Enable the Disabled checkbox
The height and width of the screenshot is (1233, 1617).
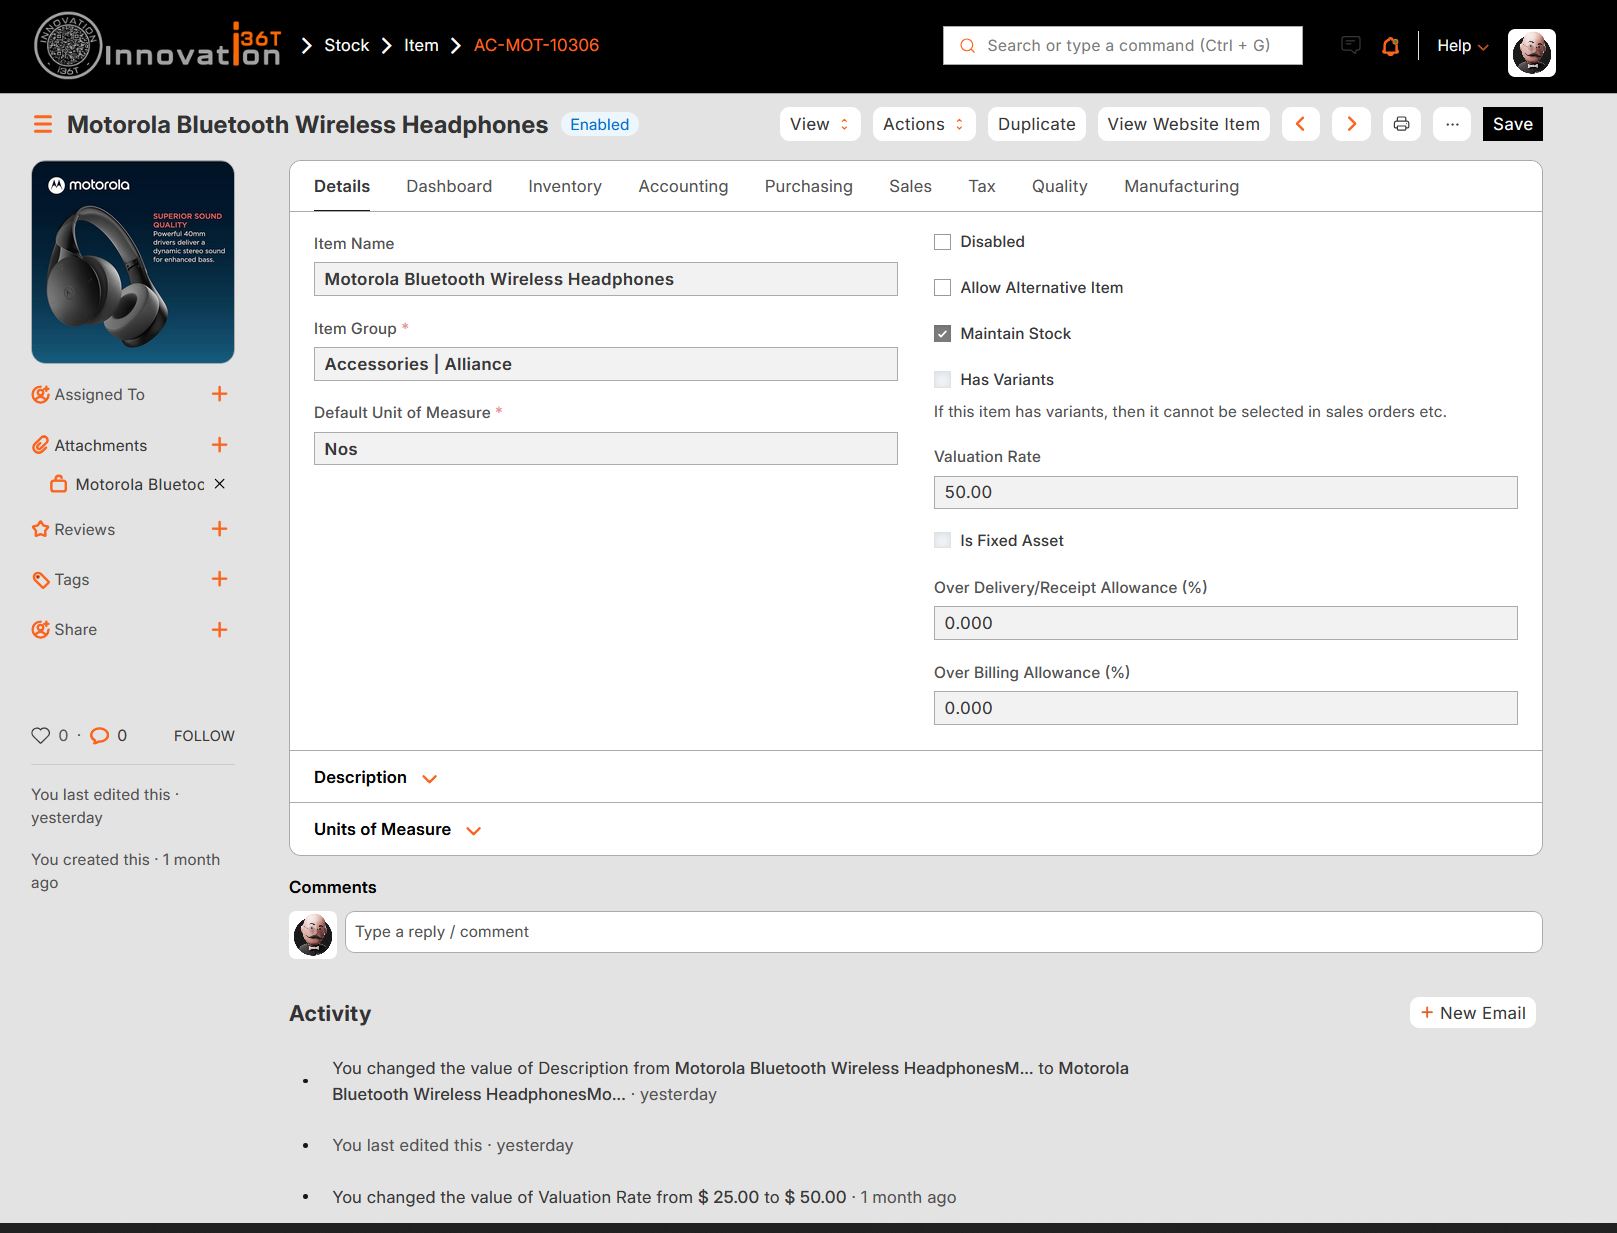[942, 242]
